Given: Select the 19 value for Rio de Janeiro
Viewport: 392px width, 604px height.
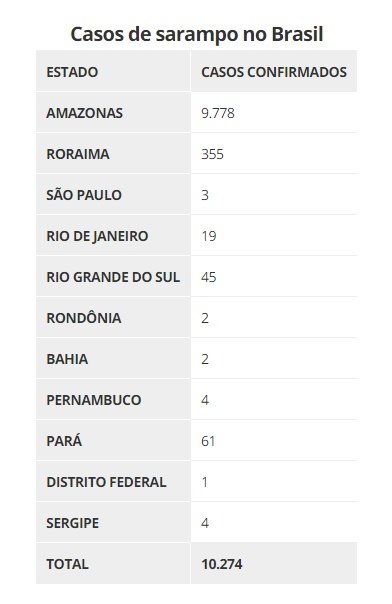Looking at the screenshot, I should tap(209, 236).
